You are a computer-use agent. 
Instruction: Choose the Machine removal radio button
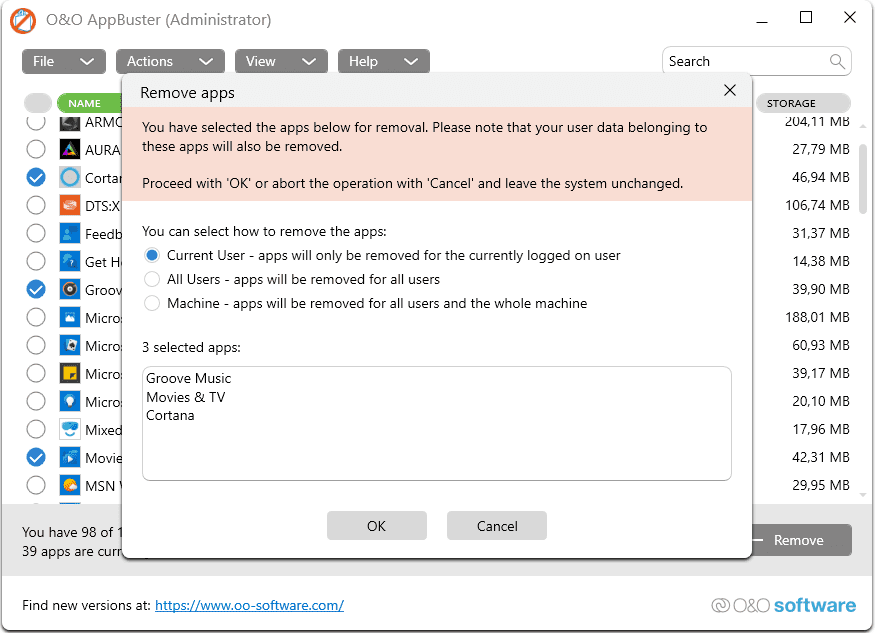pyautogui.click(x=153, y=303)
